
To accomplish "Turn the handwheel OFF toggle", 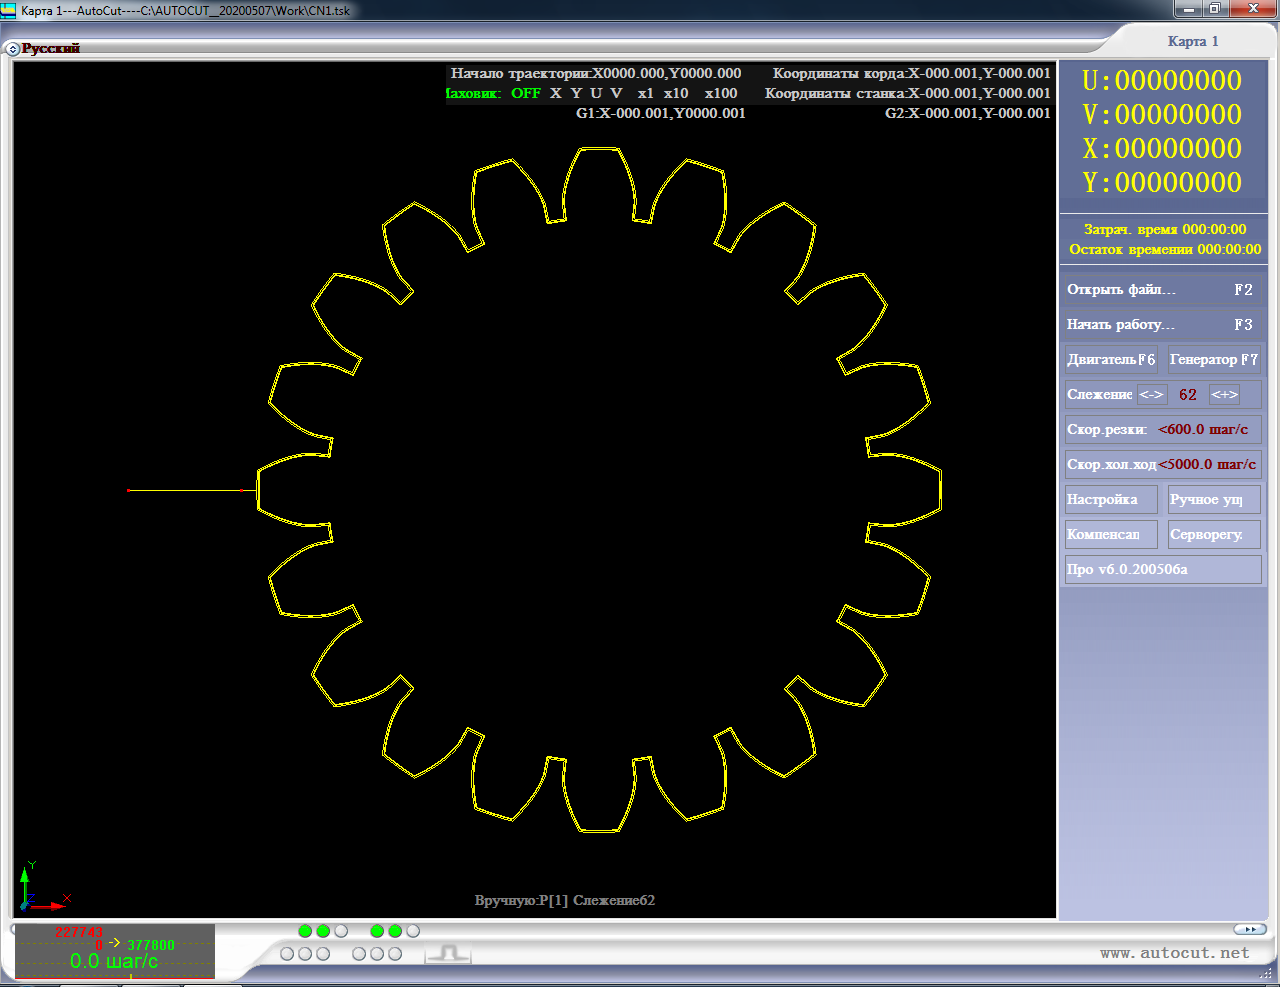I will point(525,93).
